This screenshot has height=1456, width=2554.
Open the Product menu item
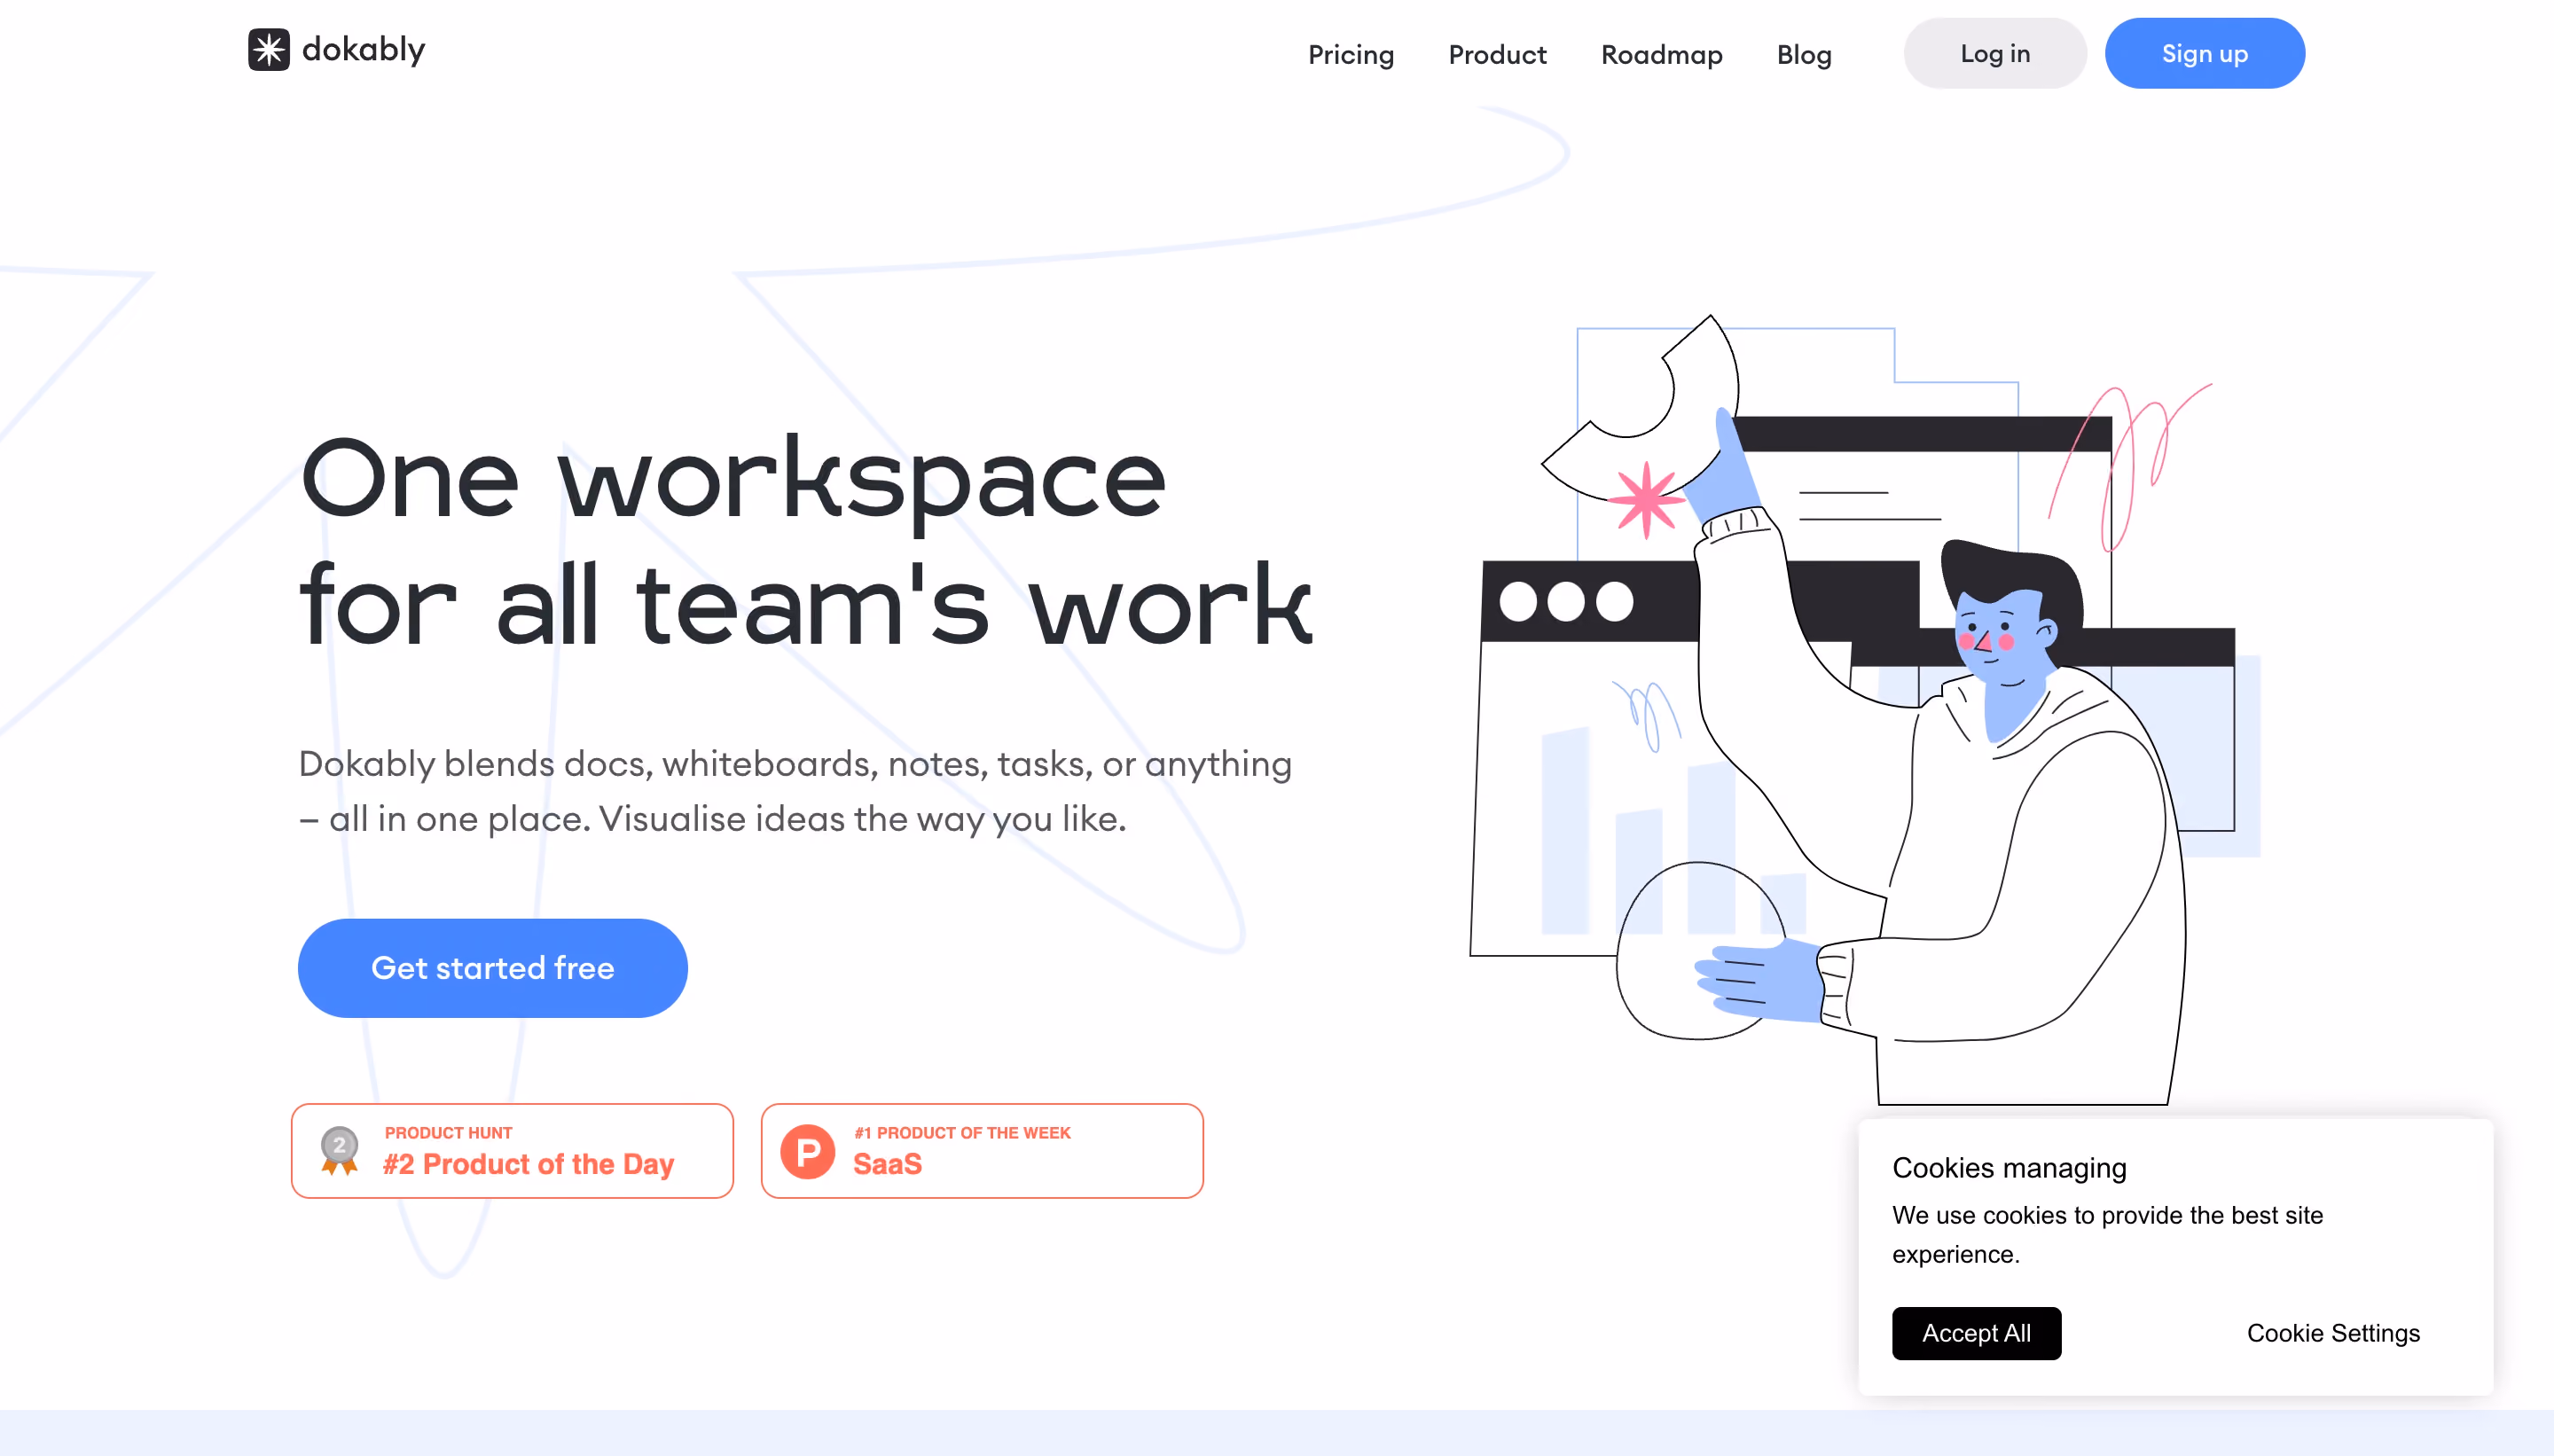[1497, 54]
